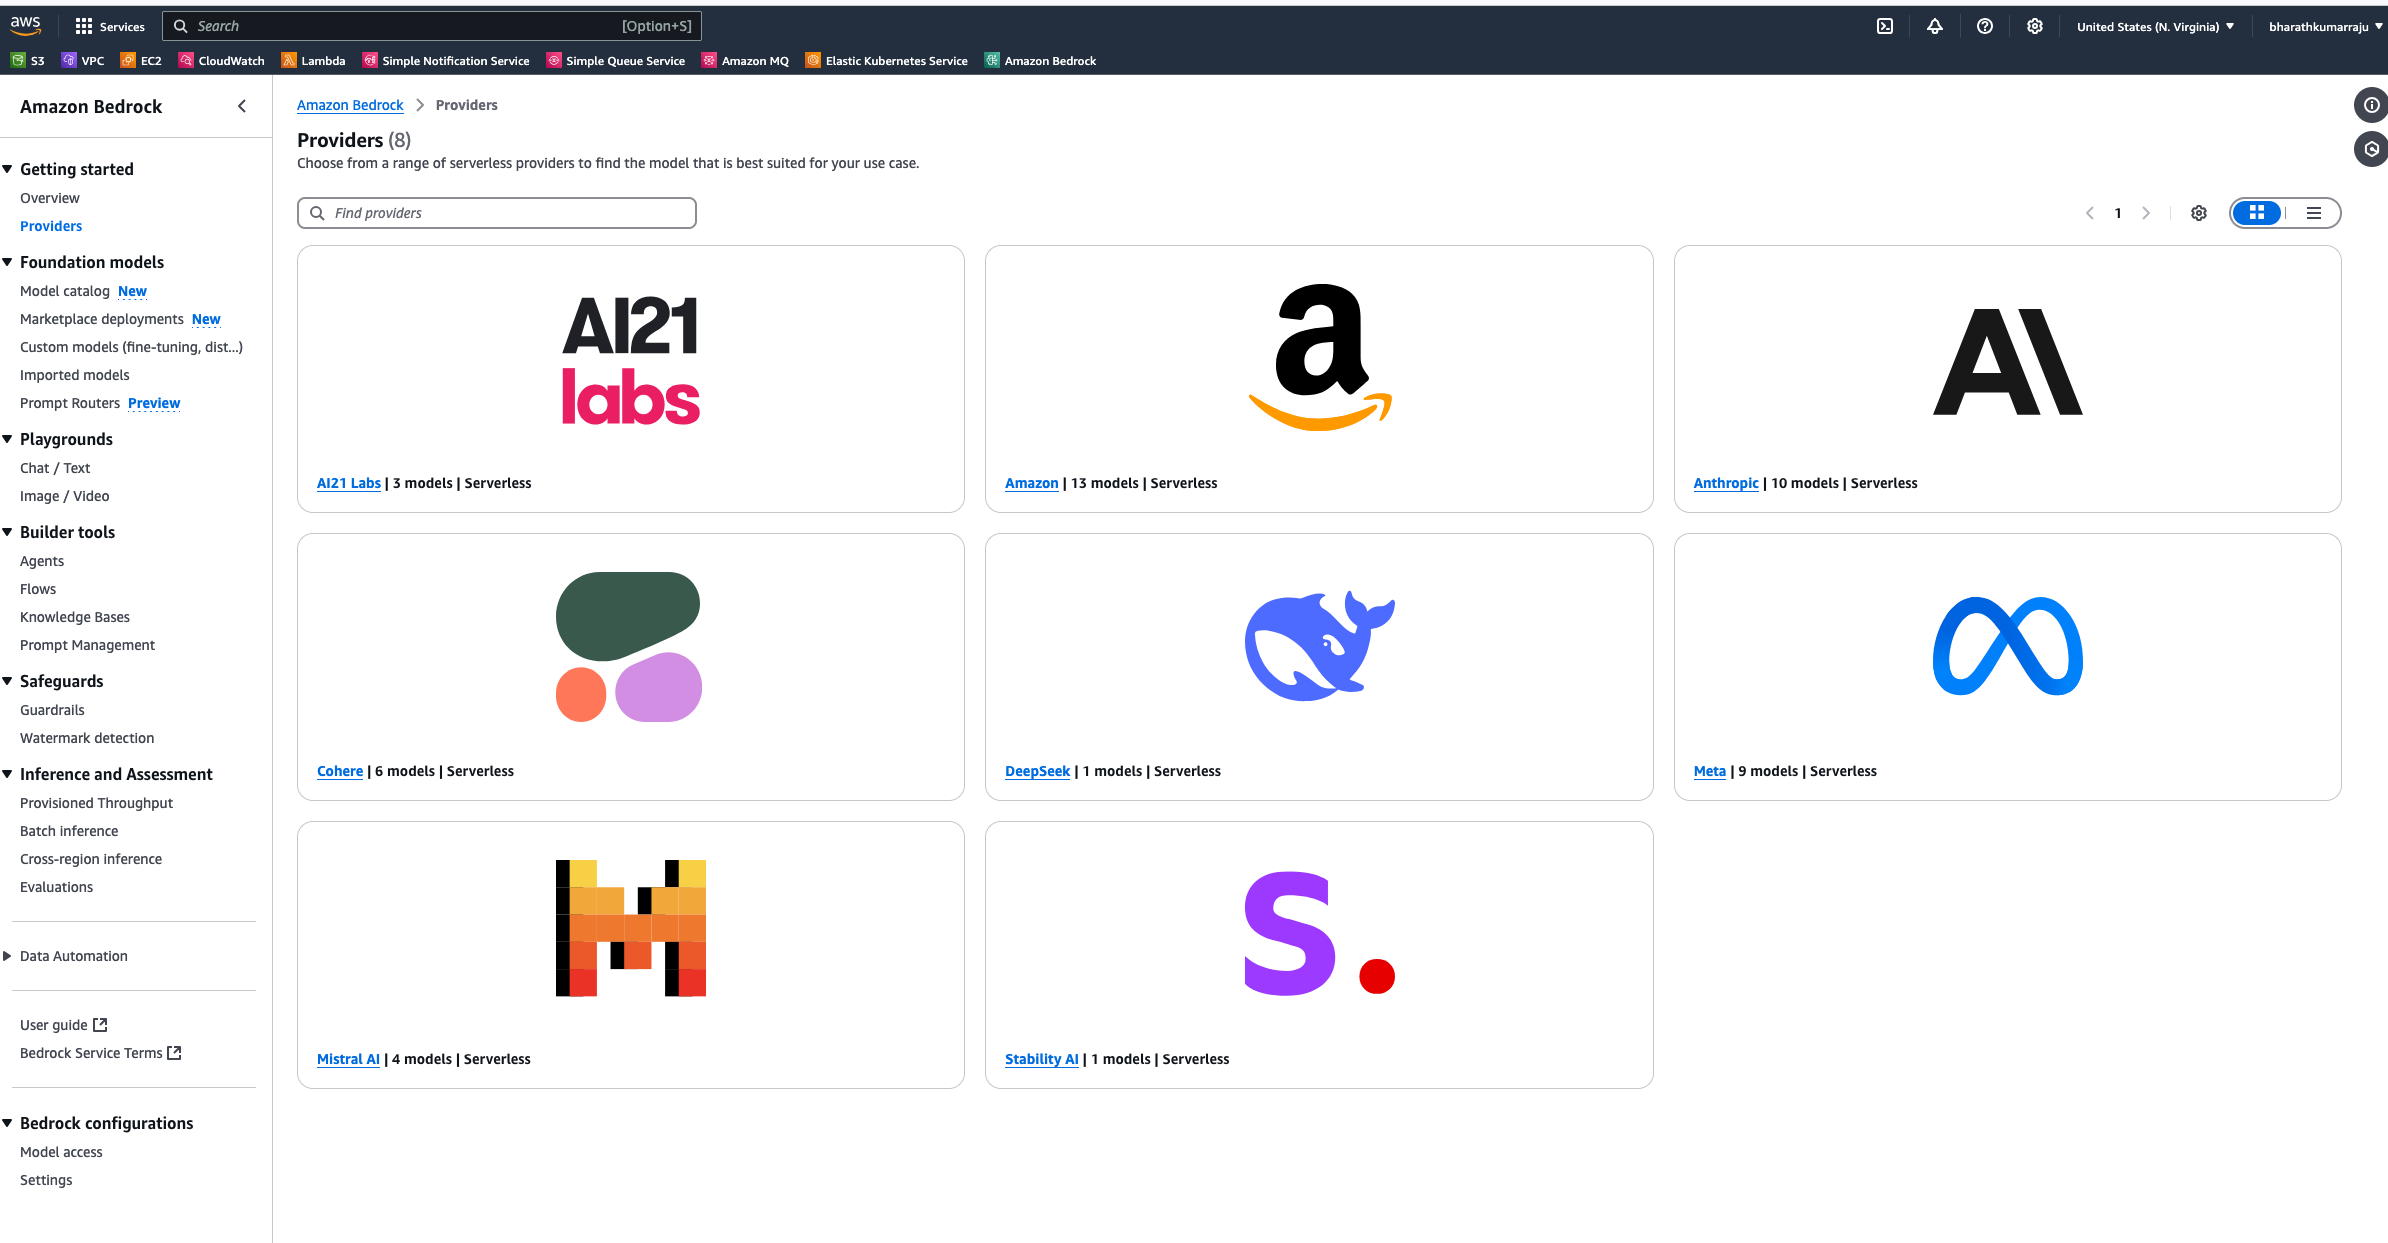Open the Cohere provider link
Viewport: 2388px width, 1243px height.
coord(340,771)
